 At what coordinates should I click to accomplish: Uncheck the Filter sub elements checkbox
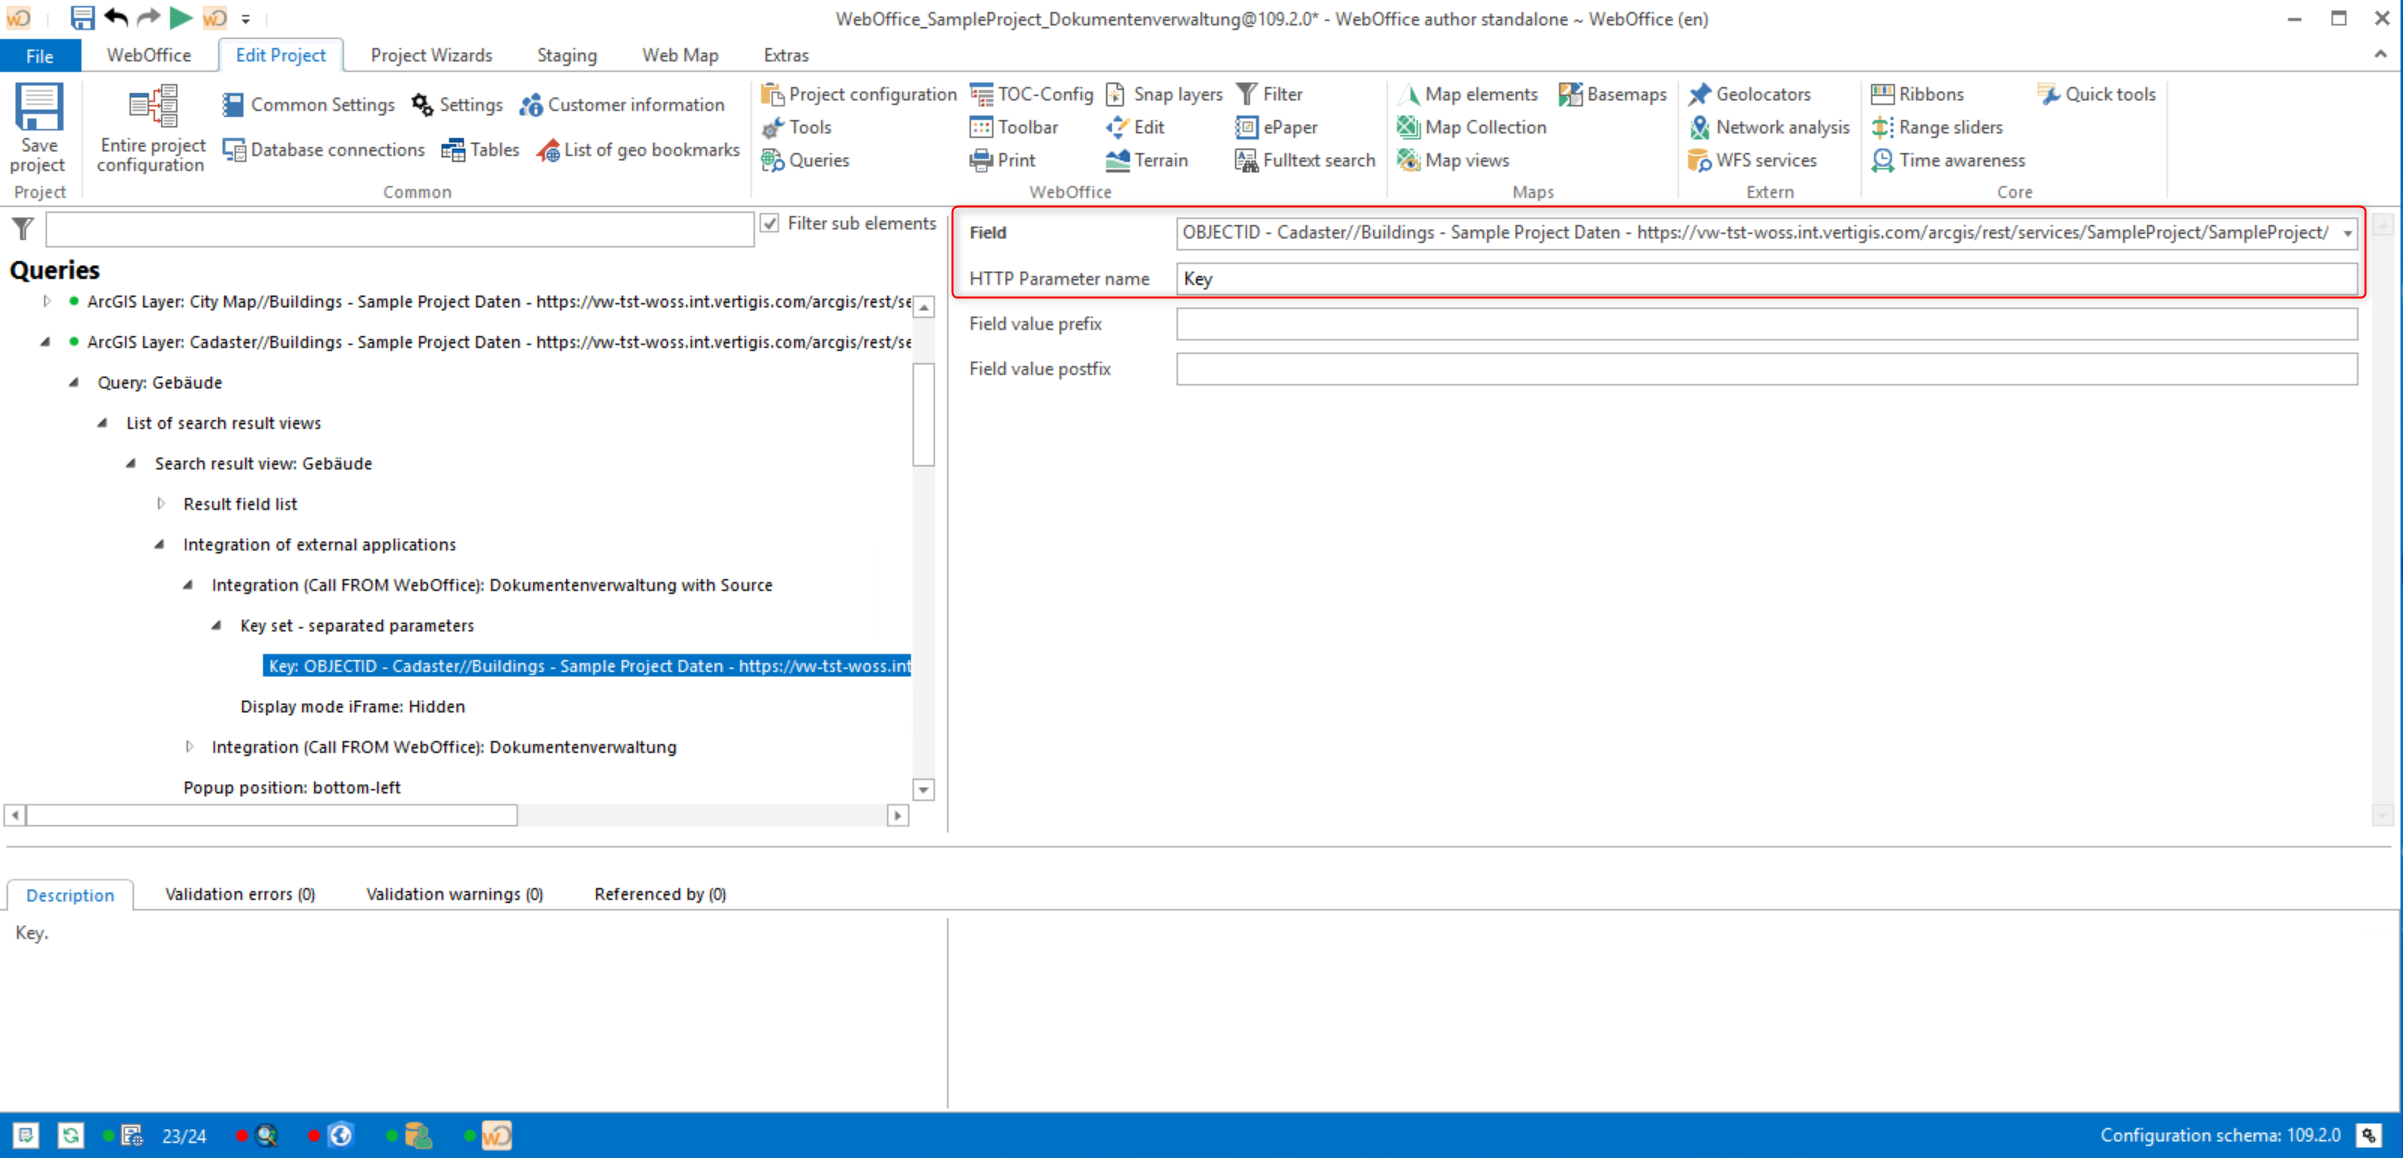coord(770,222)
